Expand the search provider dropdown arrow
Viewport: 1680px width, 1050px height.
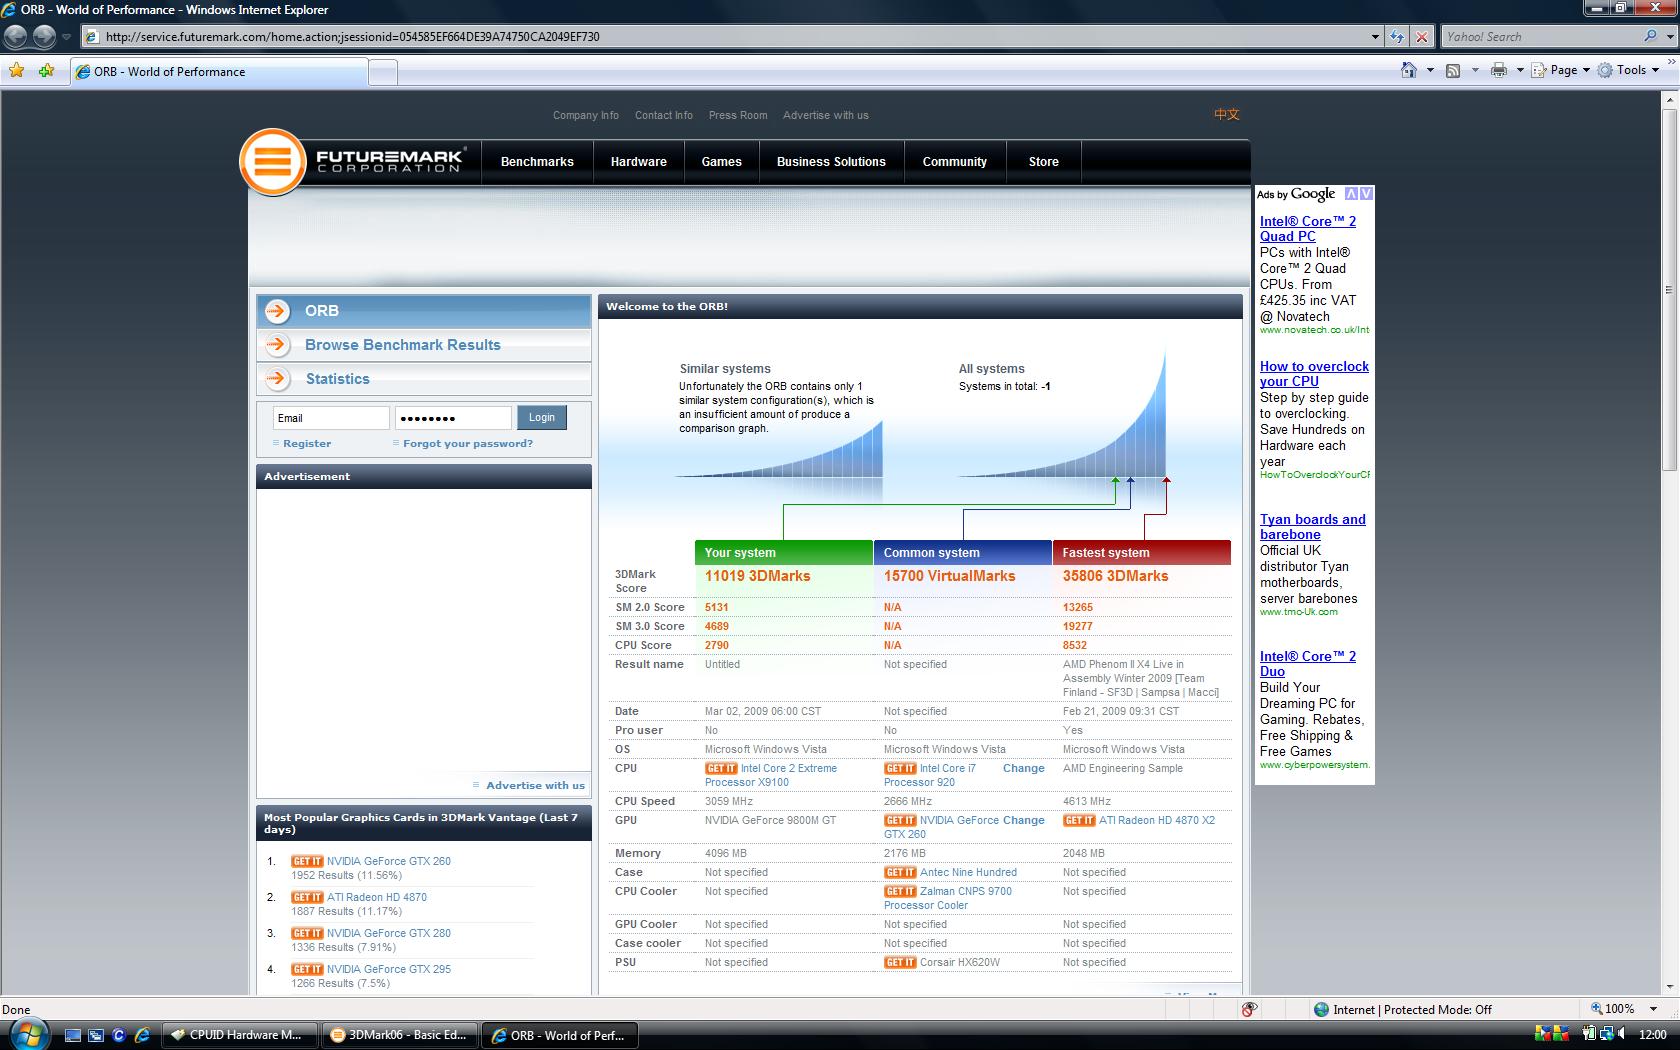click(x=1669, y=36)
